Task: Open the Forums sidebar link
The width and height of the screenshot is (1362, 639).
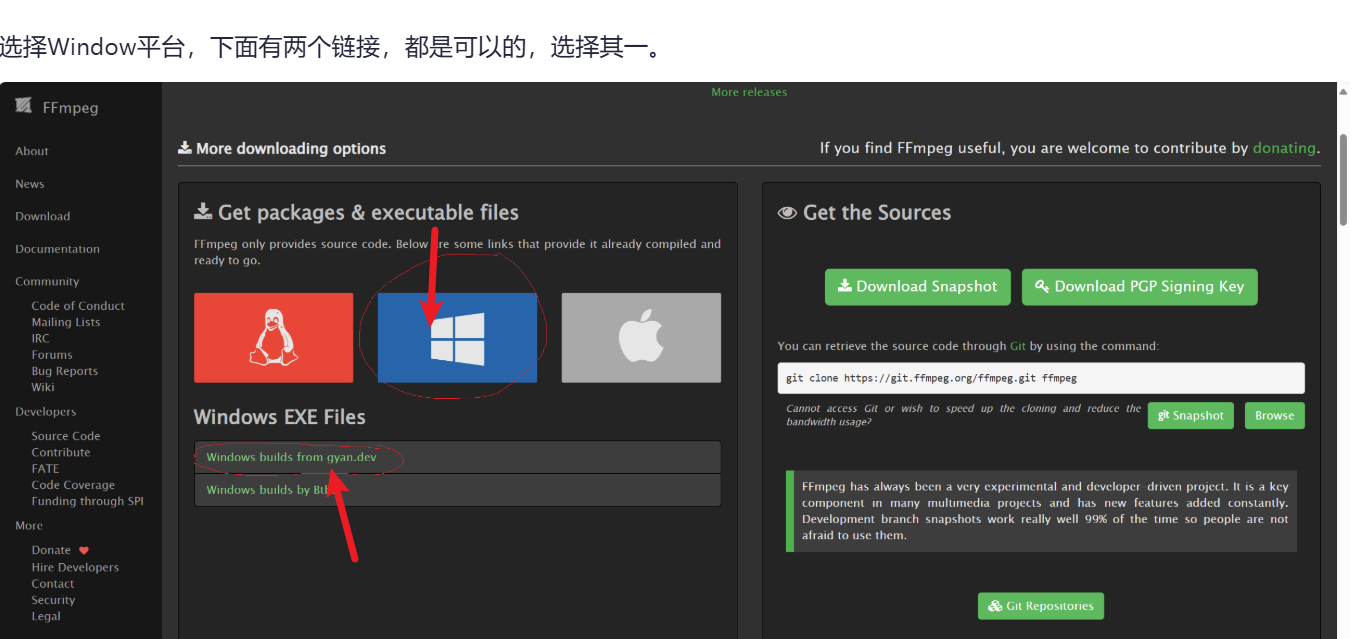Action: pos(52,355)
